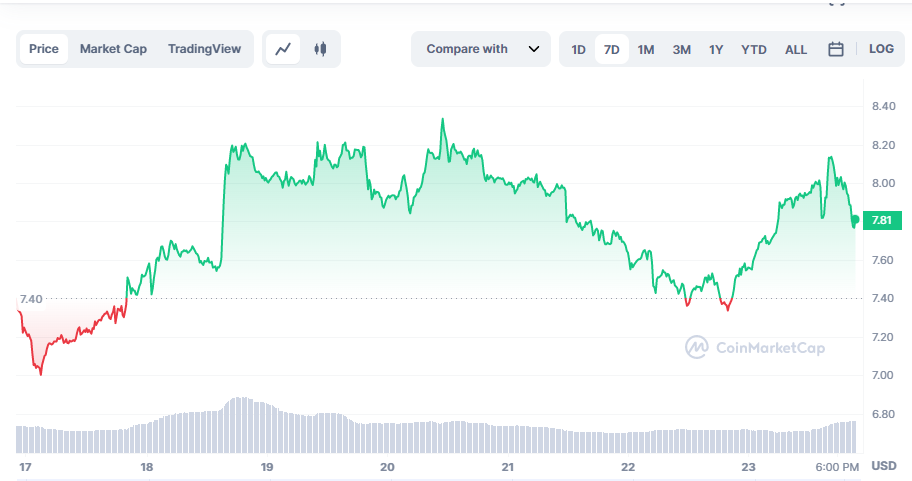Show the 1M price range
The height and width of the screenshot is (481, 912).
click(x=646, y=49)
